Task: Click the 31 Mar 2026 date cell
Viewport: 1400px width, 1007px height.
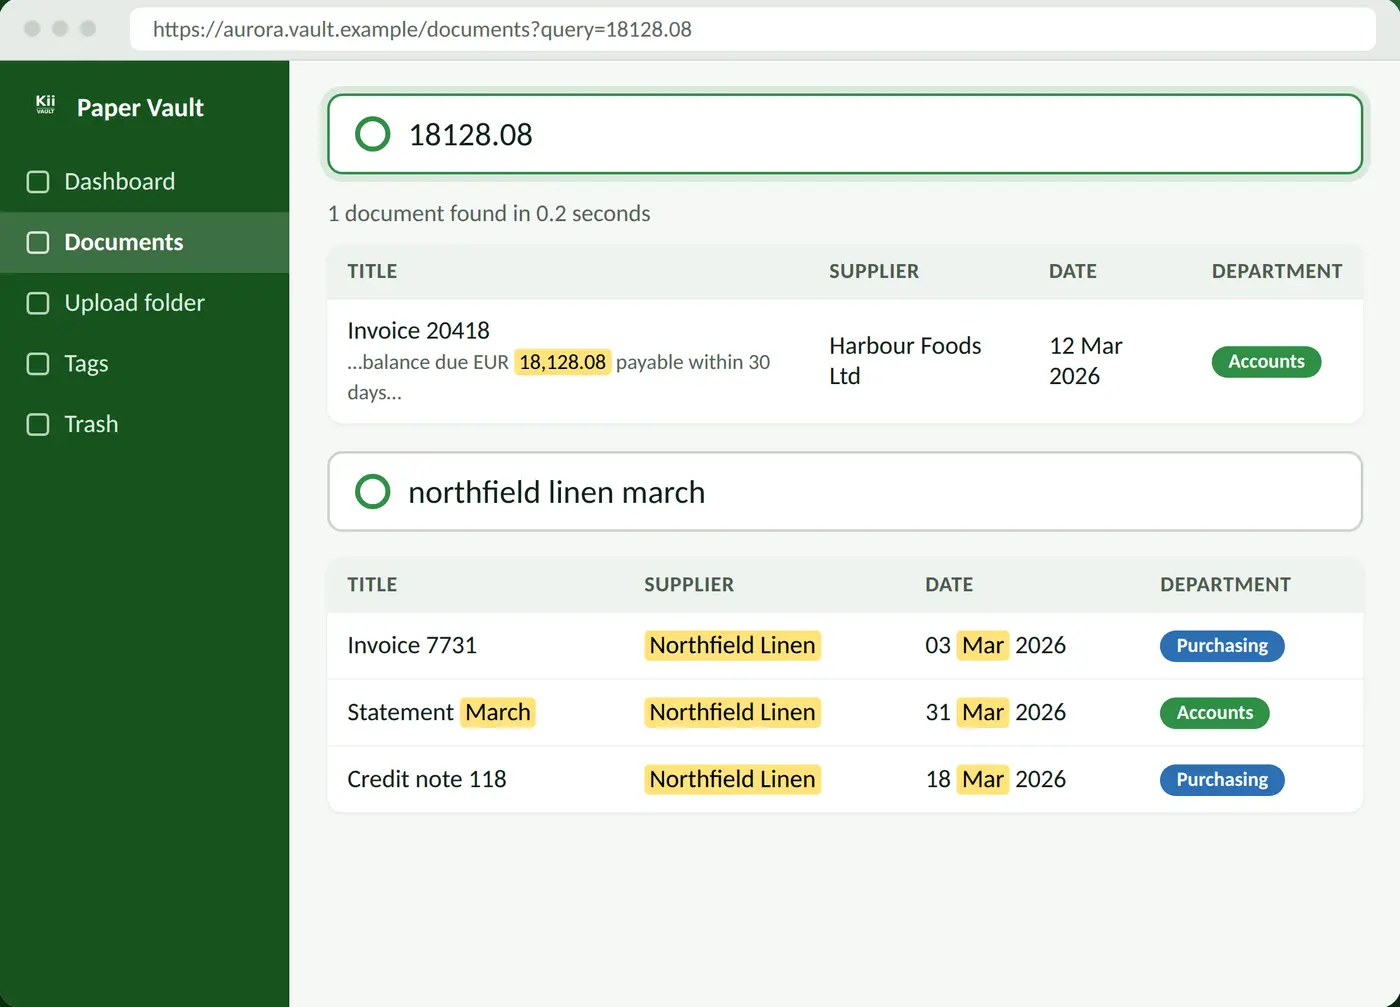Action: pyautogui.click(x=996, y=712)
